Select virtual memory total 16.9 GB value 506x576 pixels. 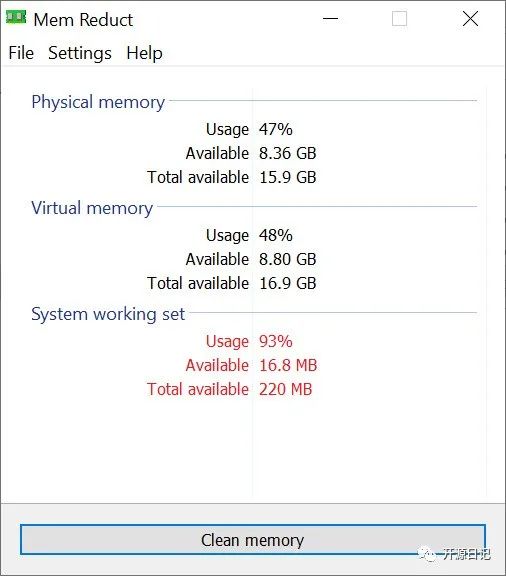click(288, 283)
